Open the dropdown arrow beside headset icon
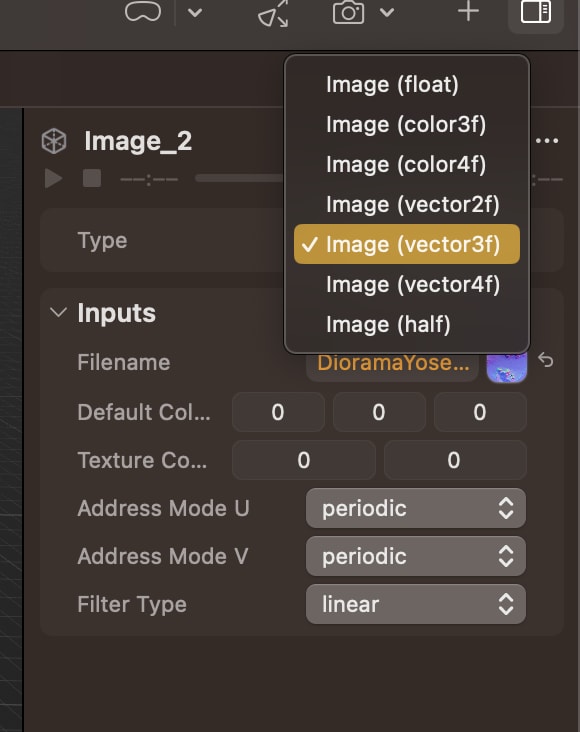The image size is (580, 732). [195, 13]
